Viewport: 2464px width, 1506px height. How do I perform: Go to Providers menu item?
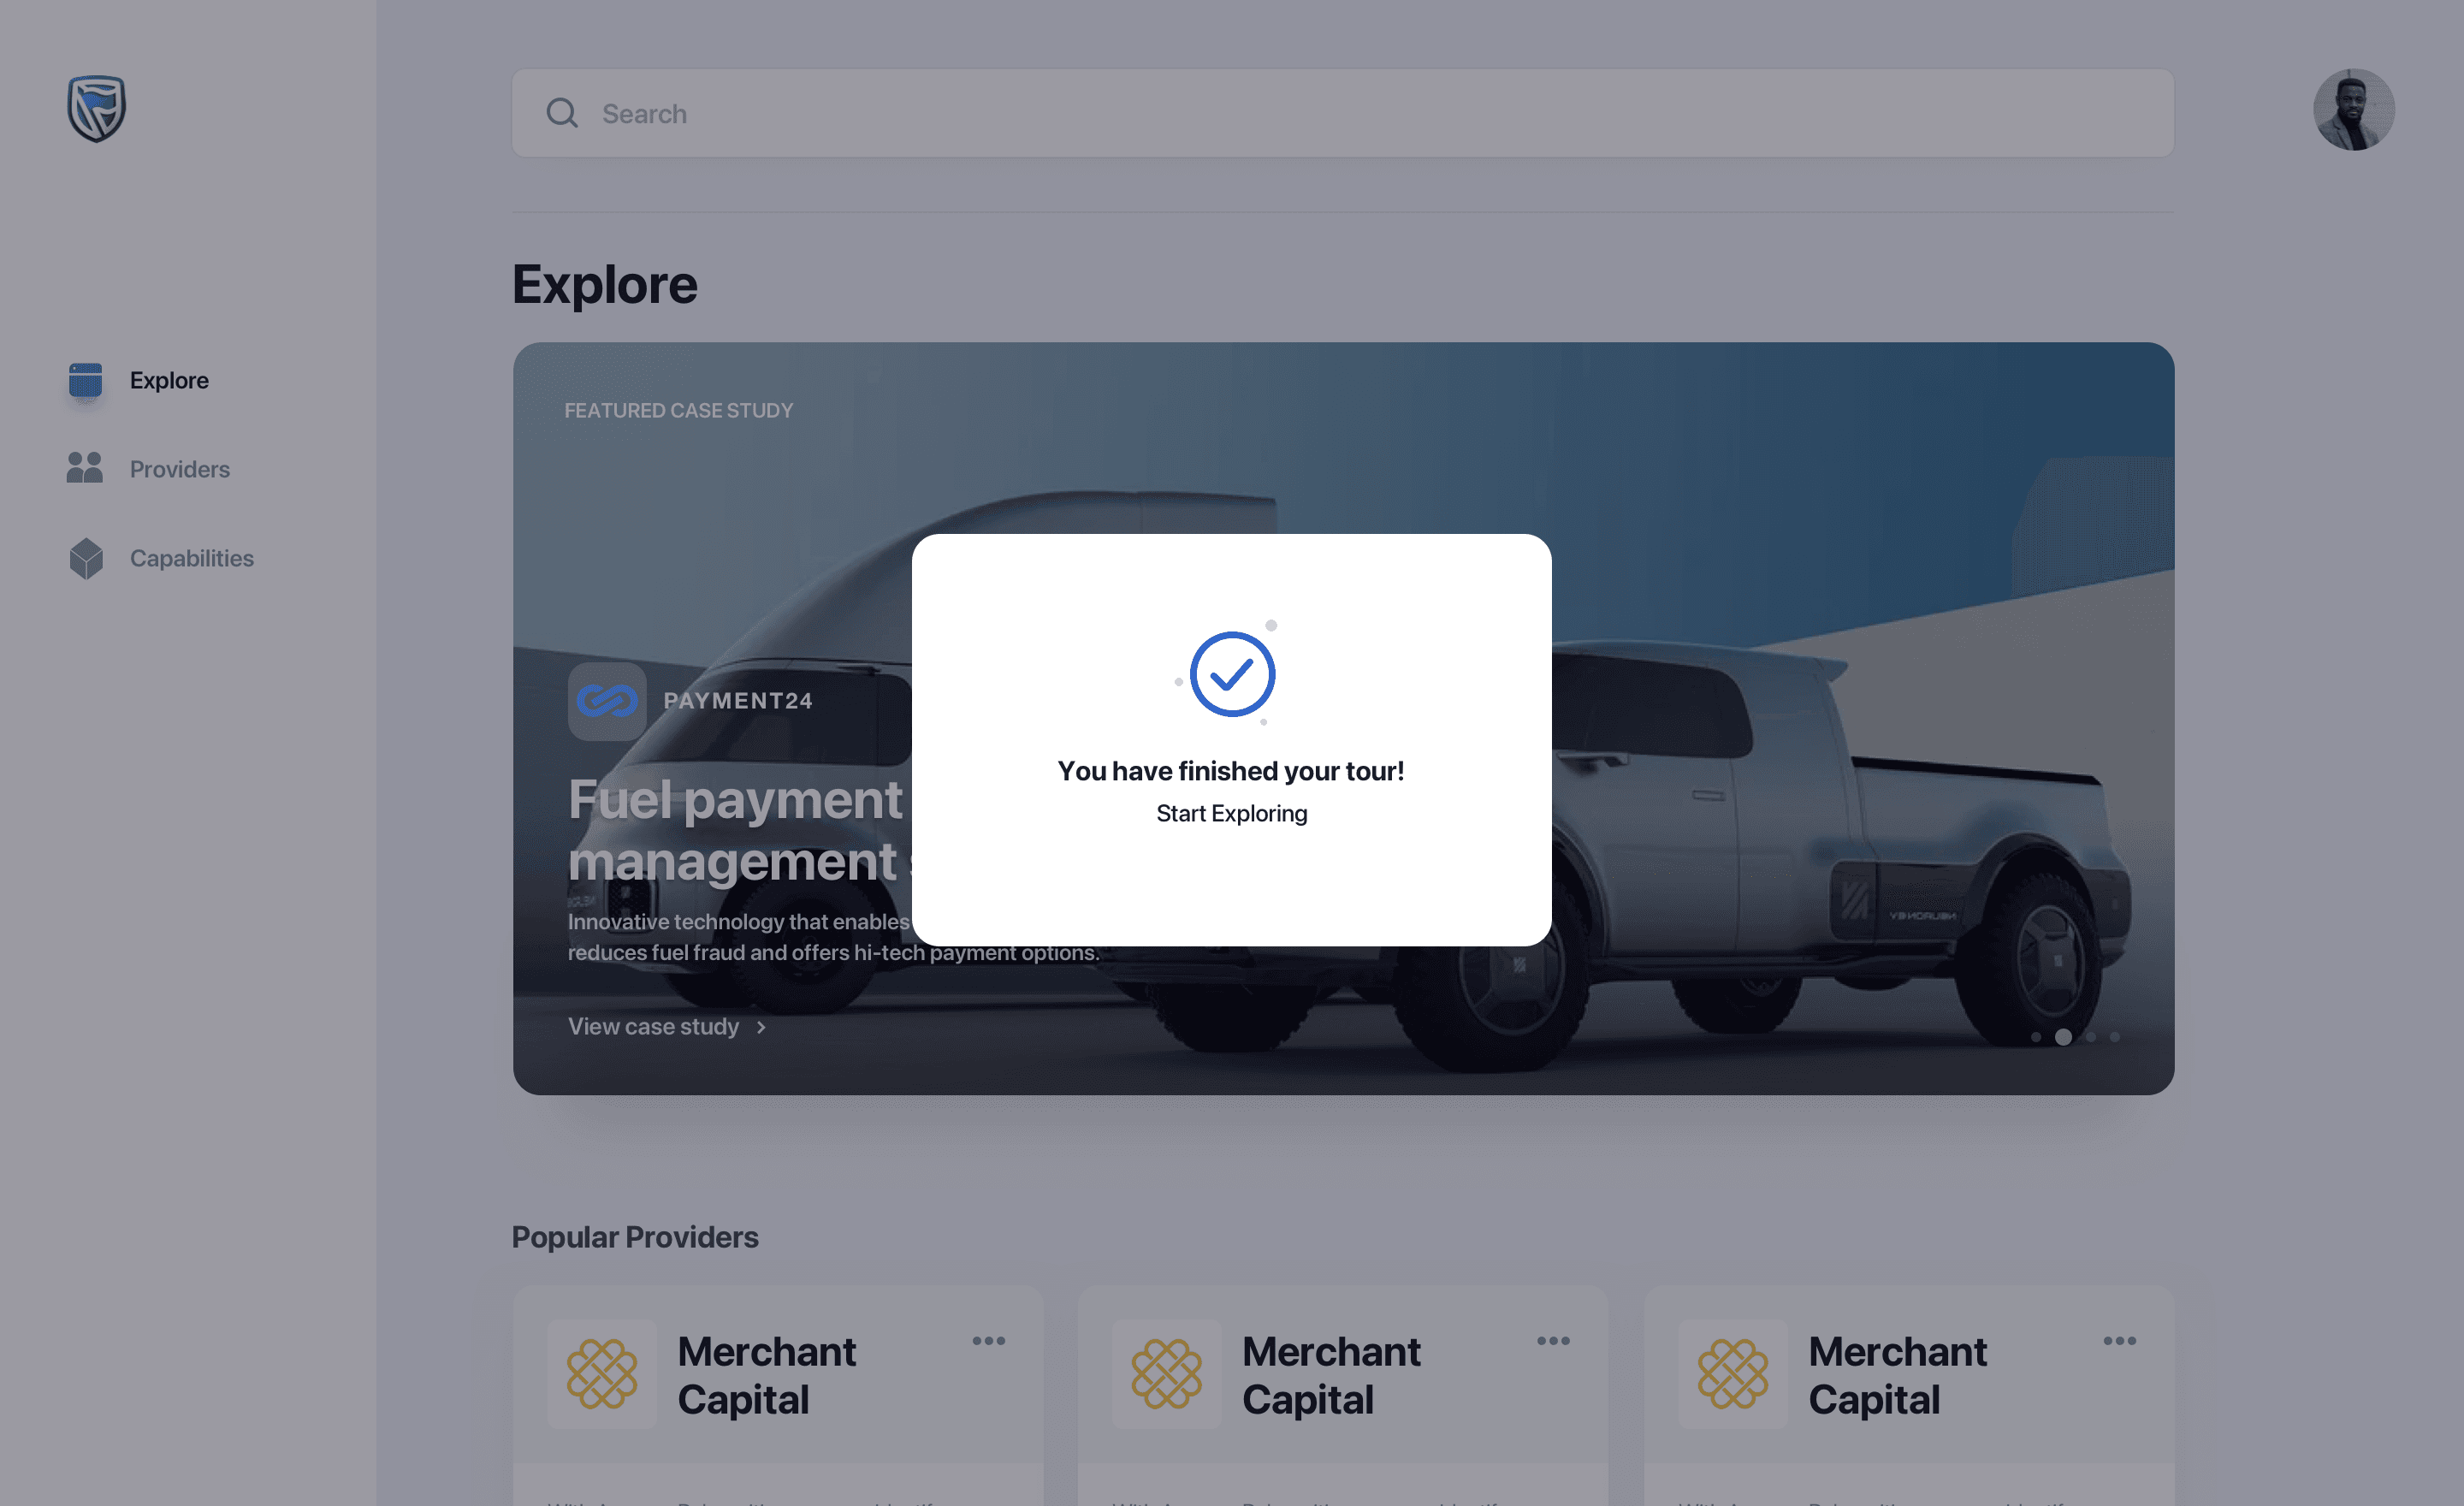click(179, 469)
